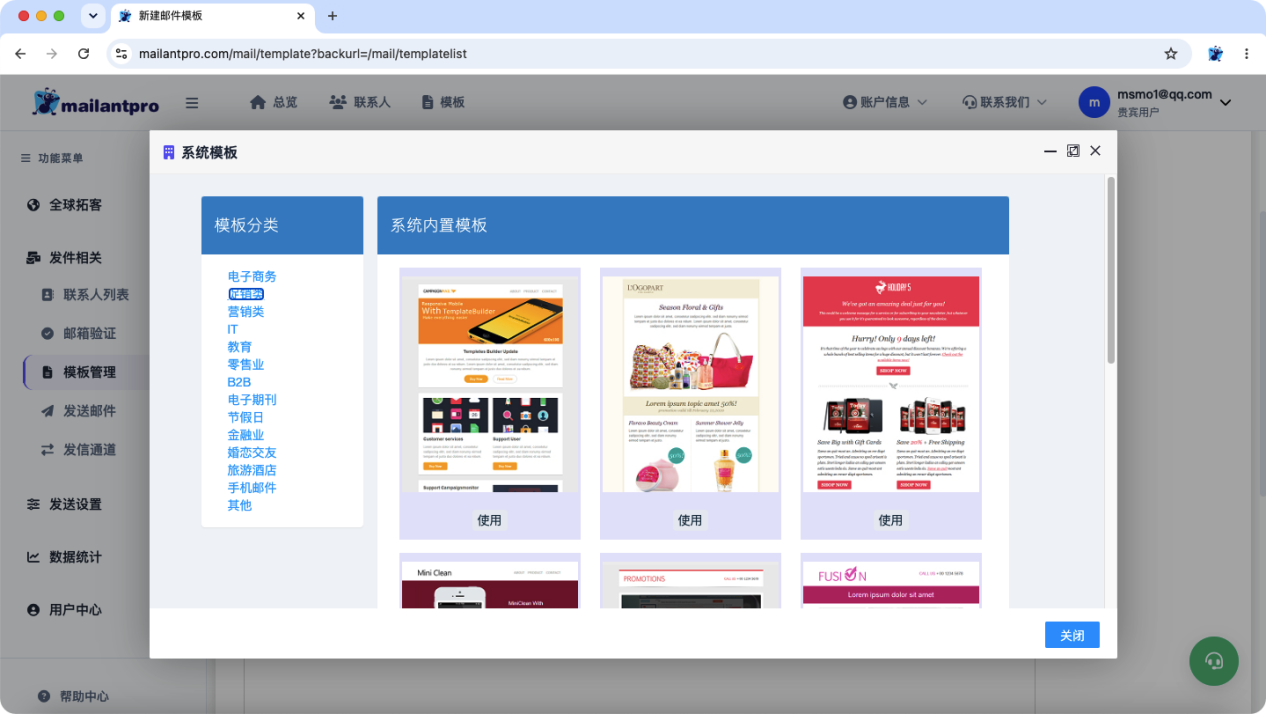Open the Mini Clean template thumbnail
This screenshot has width=1266, height=714.
click(490, 584)
